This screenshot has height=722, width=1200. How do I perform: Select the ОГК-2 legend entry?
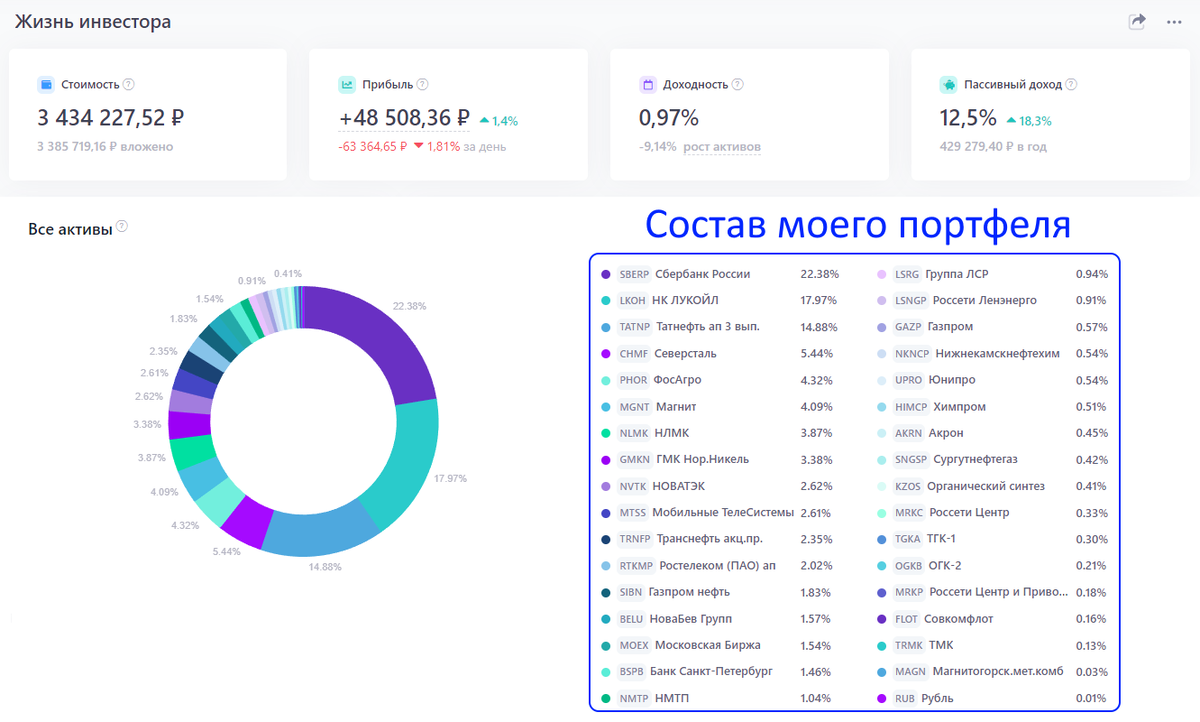pos(993,565)
